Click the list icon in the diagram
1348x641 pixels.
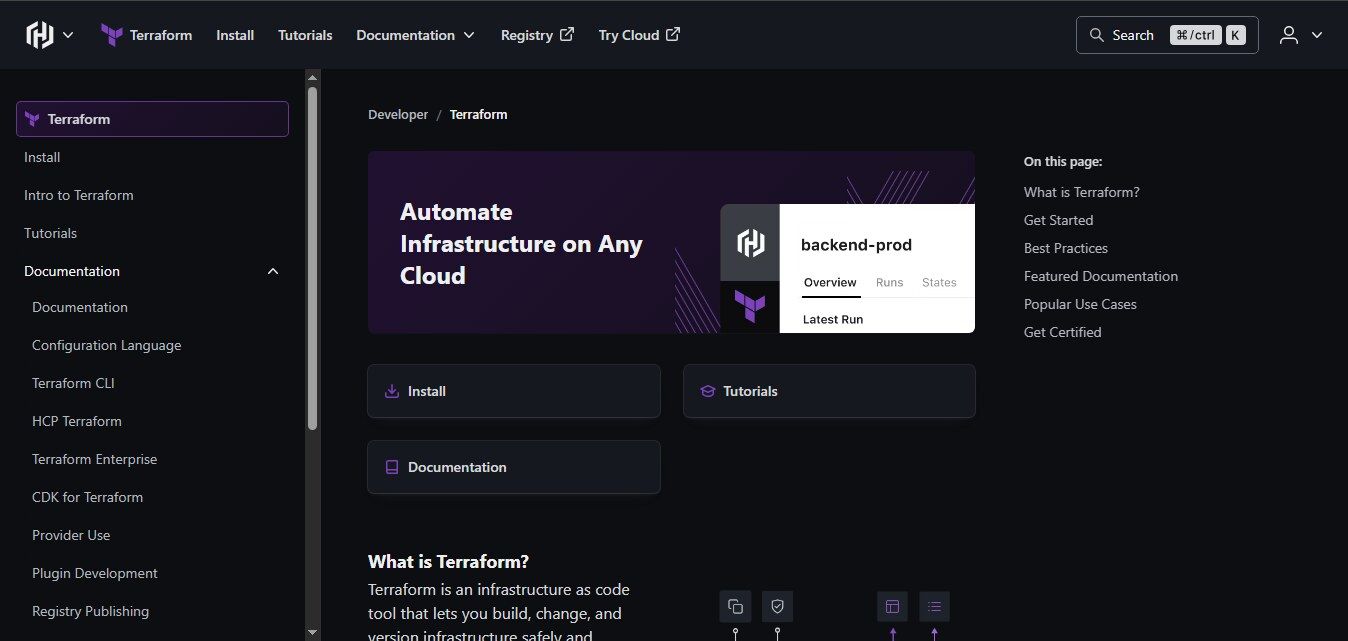tap(934, 606)
